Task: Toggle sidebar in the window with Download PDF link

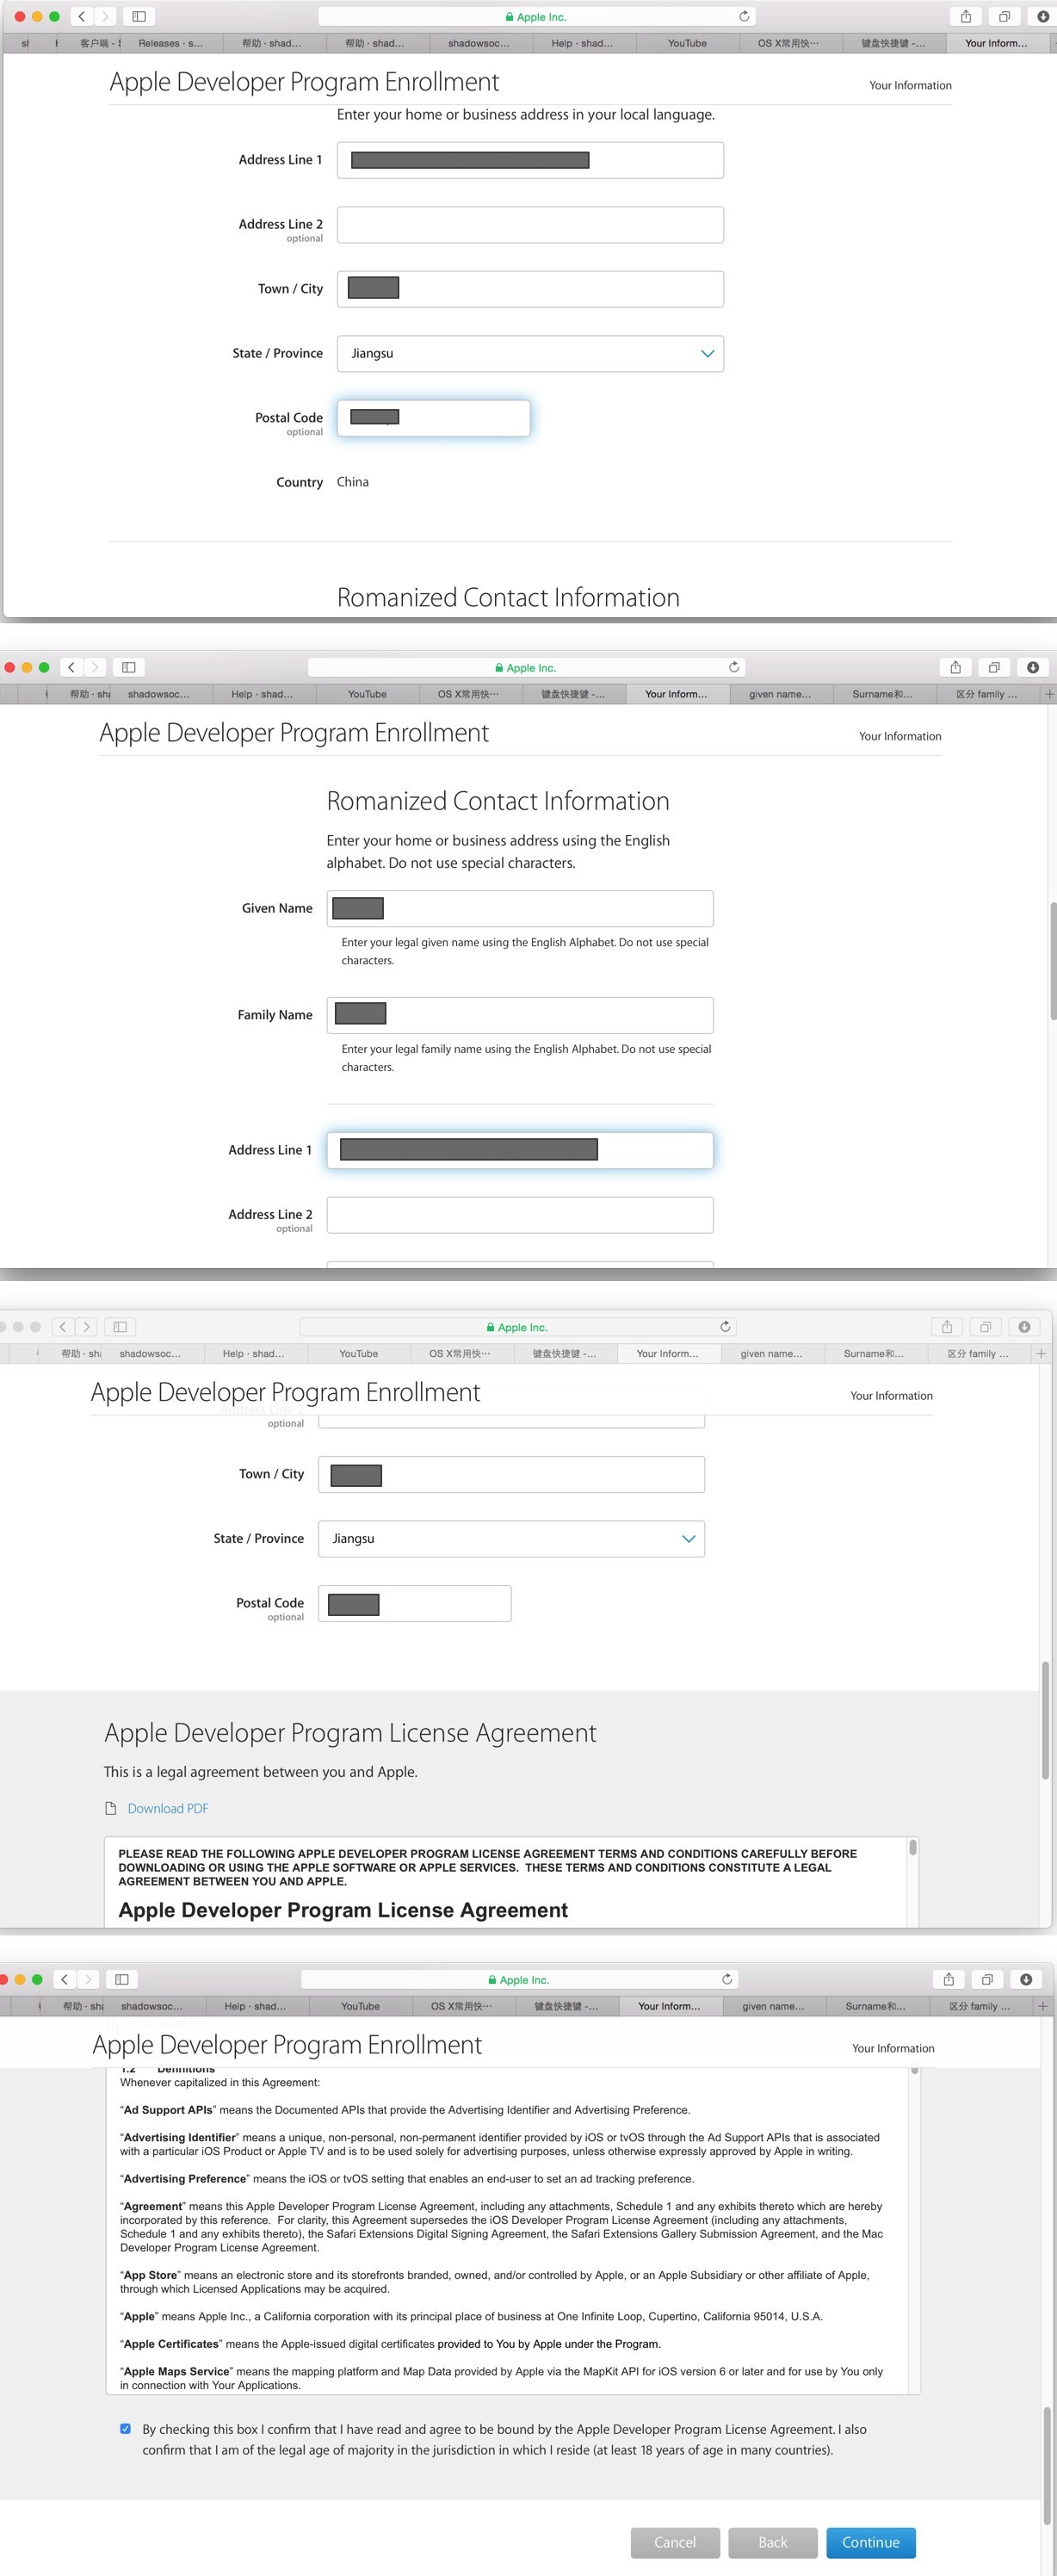Action: point(120,1327)
